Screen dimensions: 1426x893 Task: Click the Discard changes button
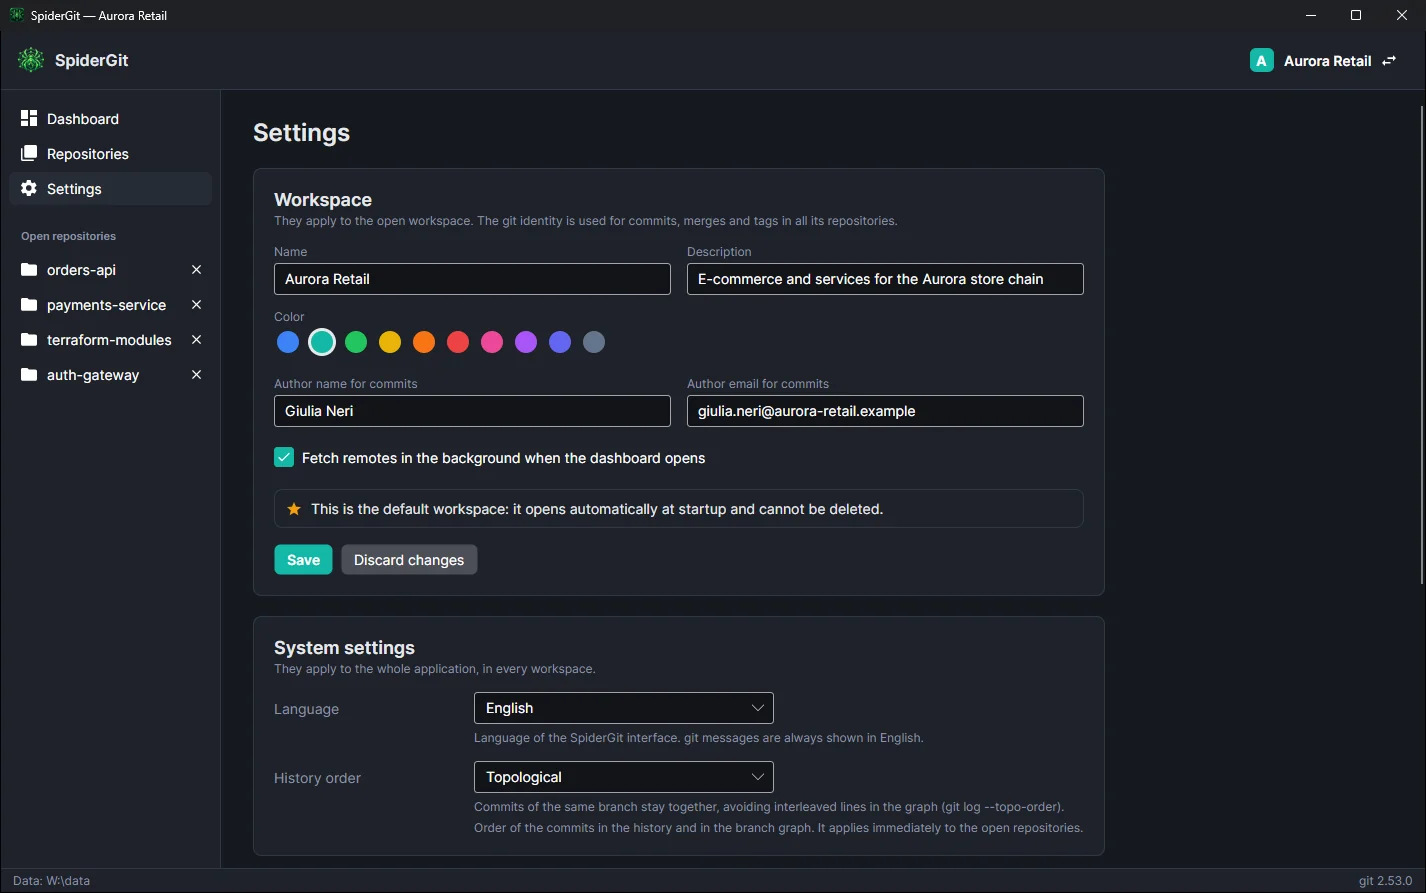tap(409, 560)
